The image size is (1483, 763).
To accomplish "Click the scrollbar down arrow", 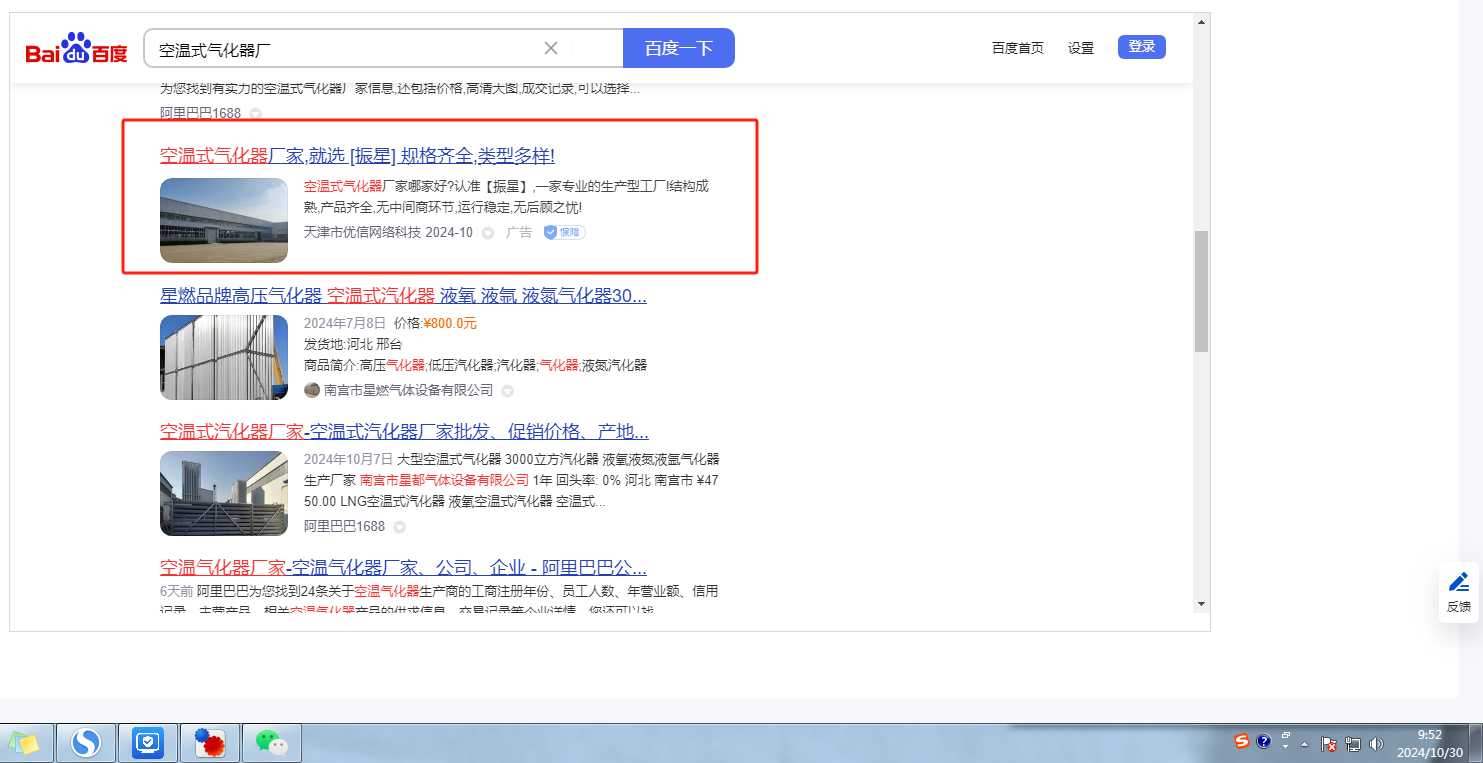I will pos(1201,604).
